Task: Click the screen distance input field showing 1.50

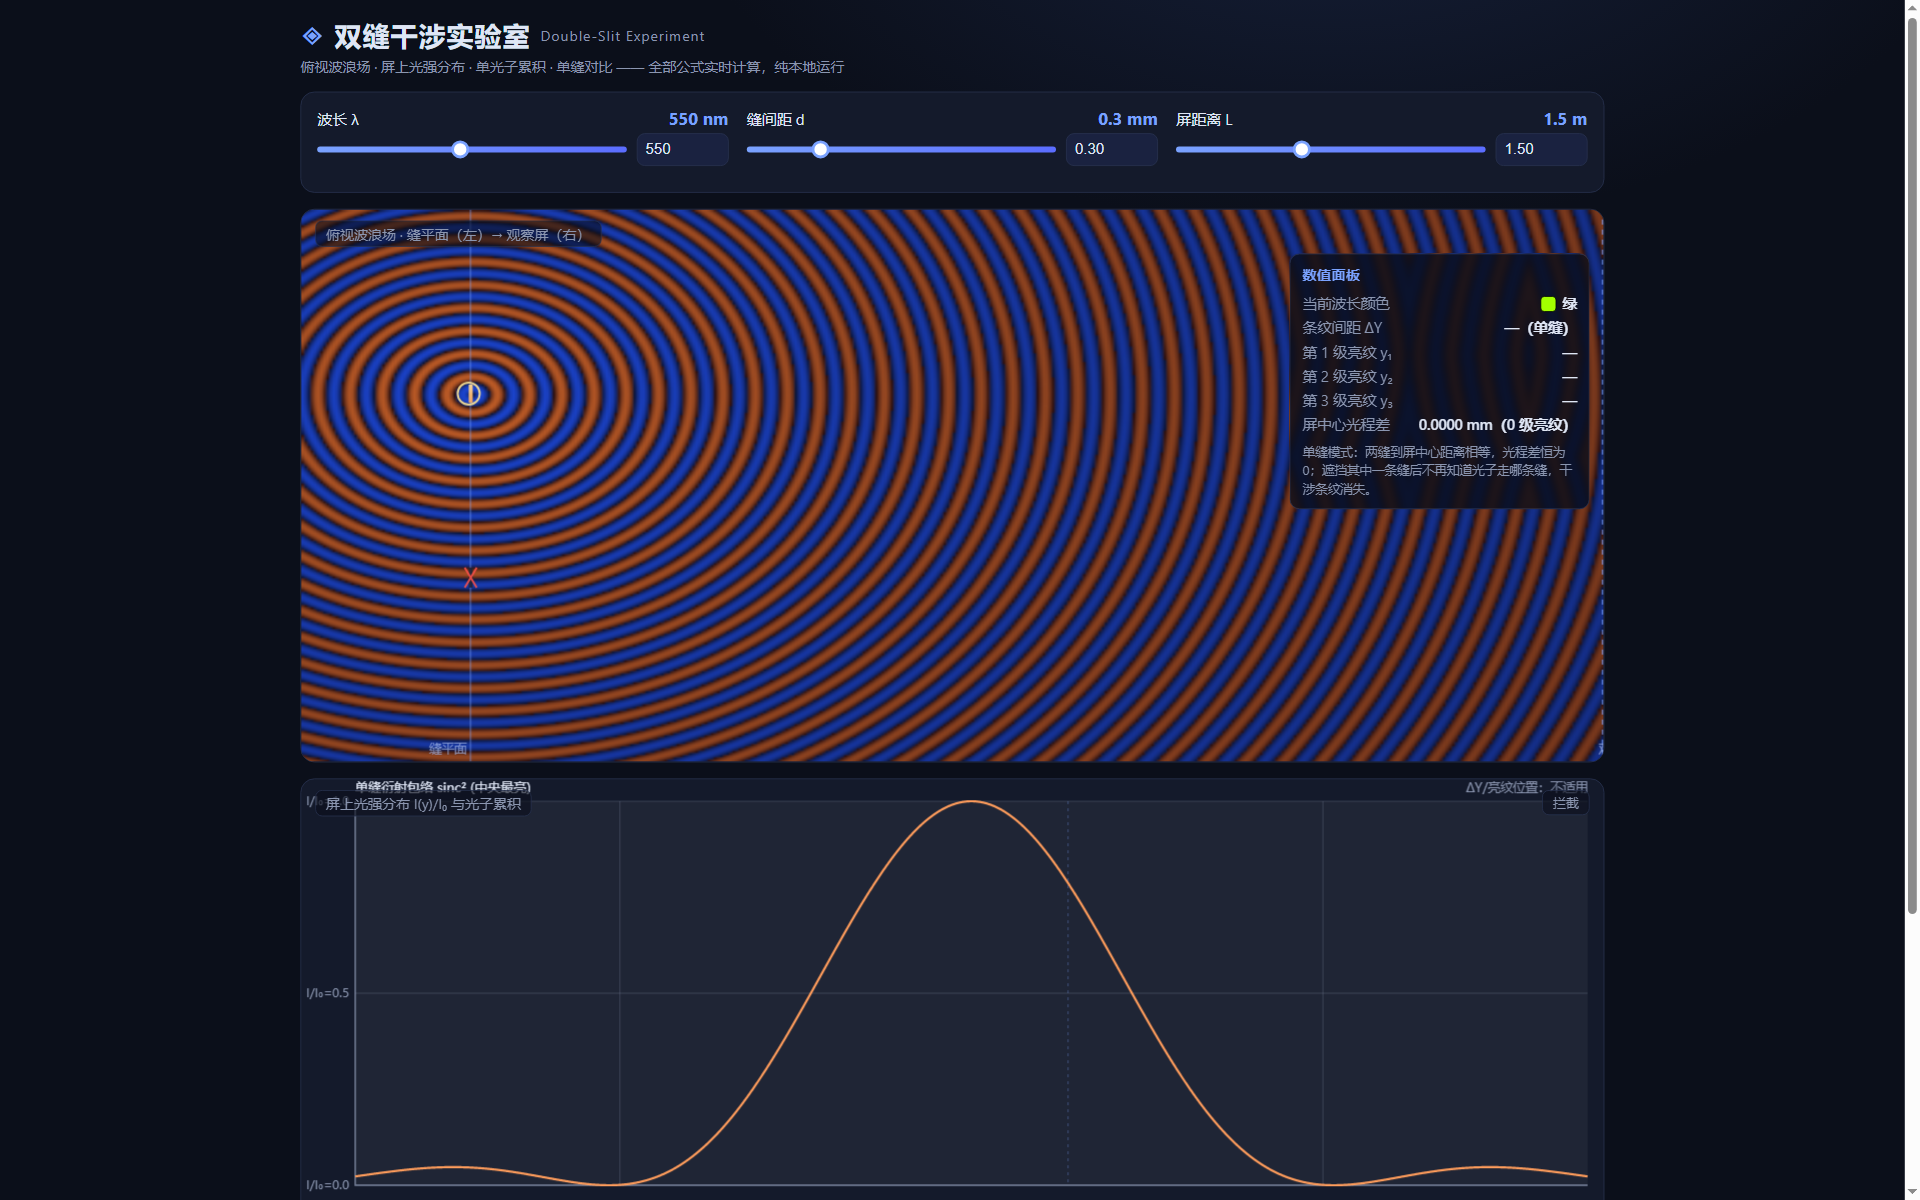Action: 1541,149
